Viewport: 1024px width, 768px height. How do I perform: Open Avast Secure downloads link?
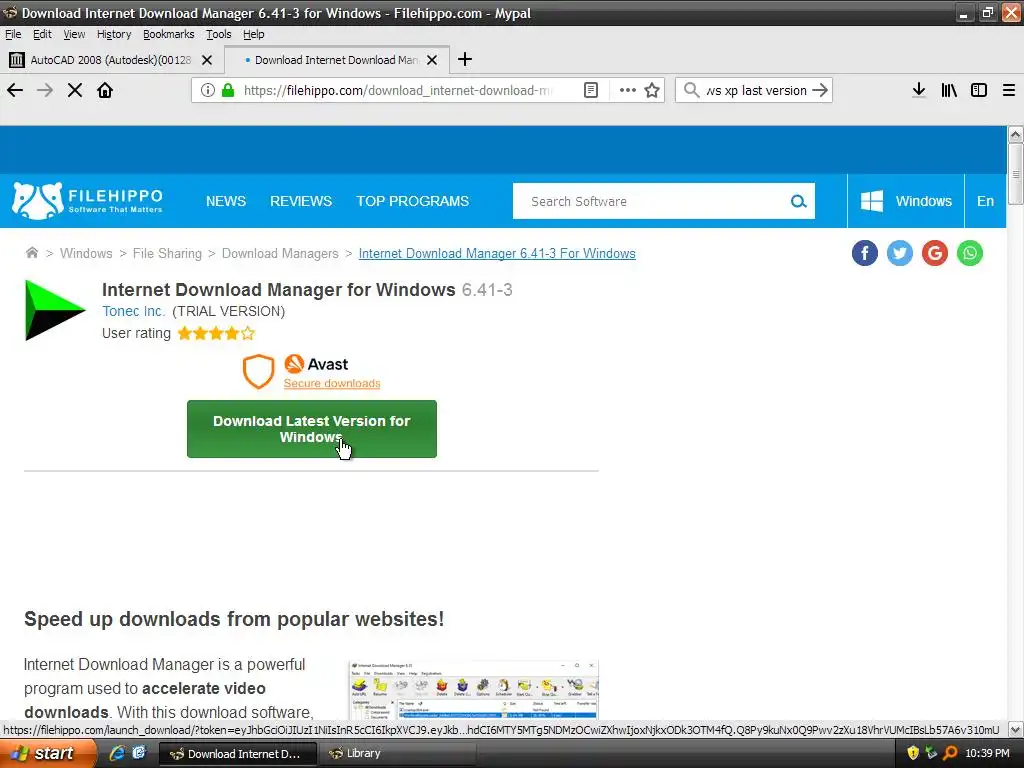(x=332, y=383)
